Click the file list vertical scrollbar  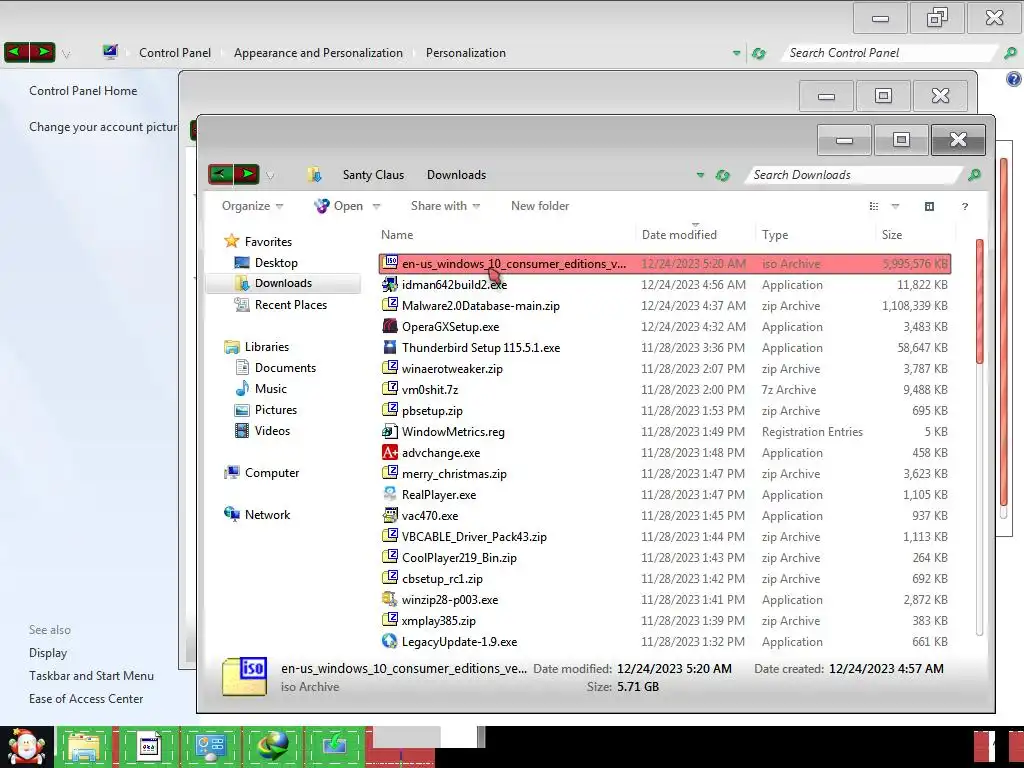pyautogui.click(x=979, y=438)
